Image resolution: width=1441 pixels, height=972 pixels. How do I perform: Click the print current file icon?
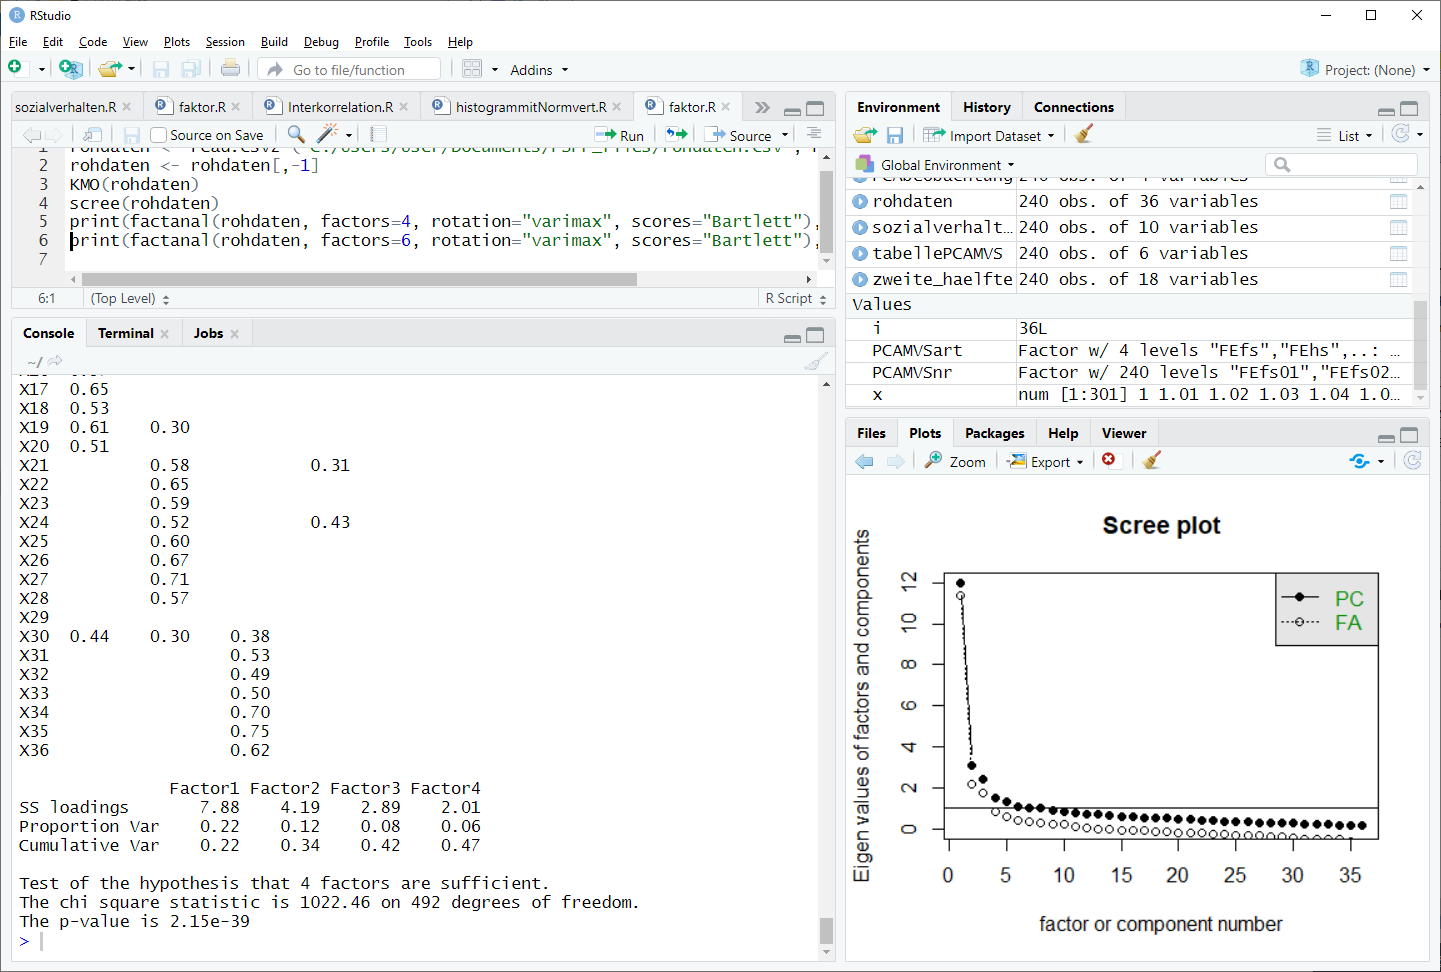tap(230, 69)
